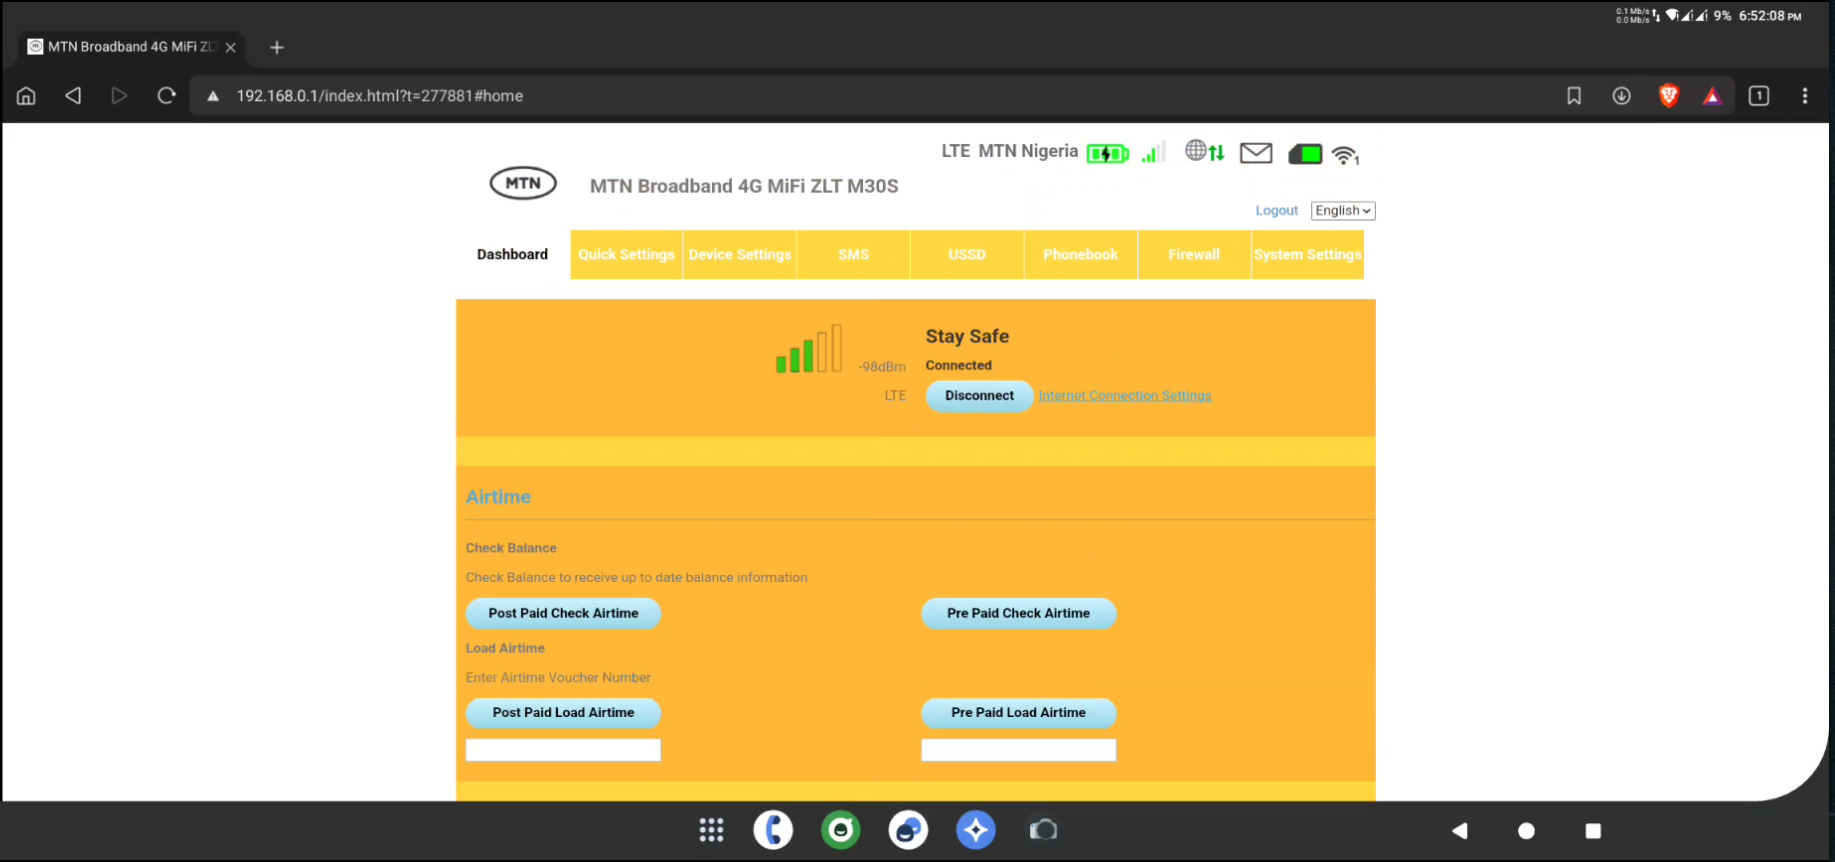The height and width of the screenshot is (862, 1835).
Task: Click Post Paid Load Airtime button
Action: tap(563, 713)
